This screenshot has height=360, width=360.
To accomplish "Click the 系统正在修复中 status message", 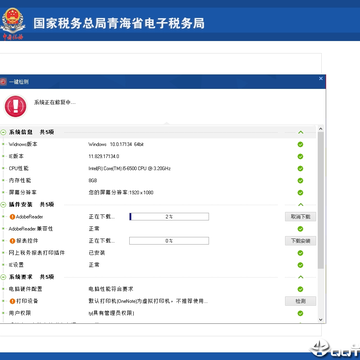I will point(55,102).
